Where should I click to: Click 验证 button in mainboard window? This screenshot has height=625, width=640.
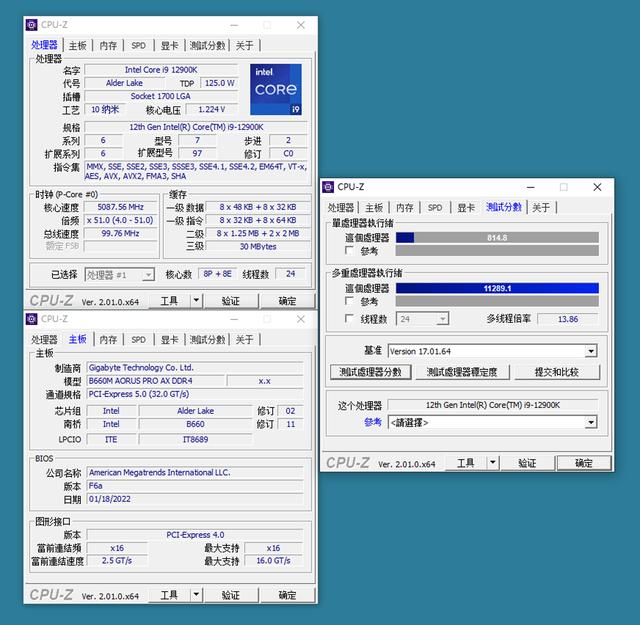pos(231,595)
